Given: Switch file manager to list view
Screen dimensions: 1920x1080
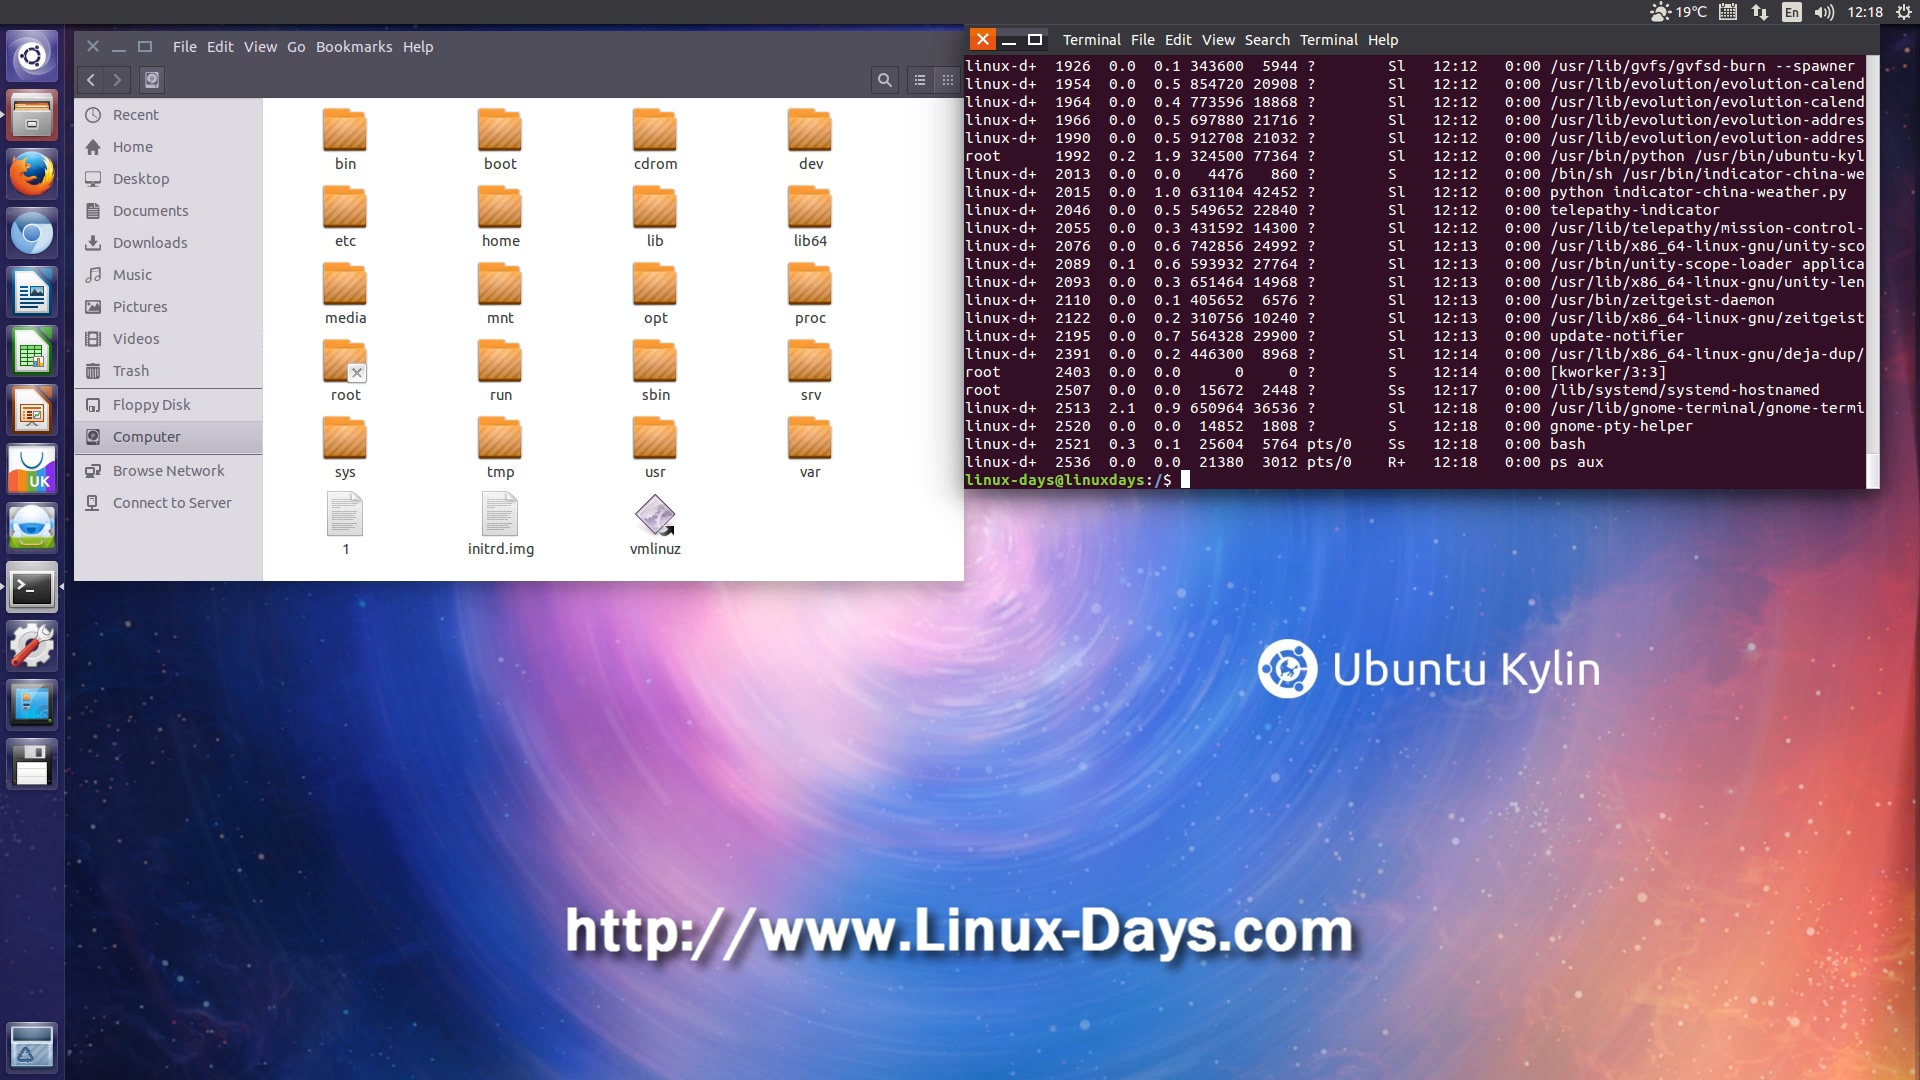Looking at the screenshot, I should (x=920, y=80).
